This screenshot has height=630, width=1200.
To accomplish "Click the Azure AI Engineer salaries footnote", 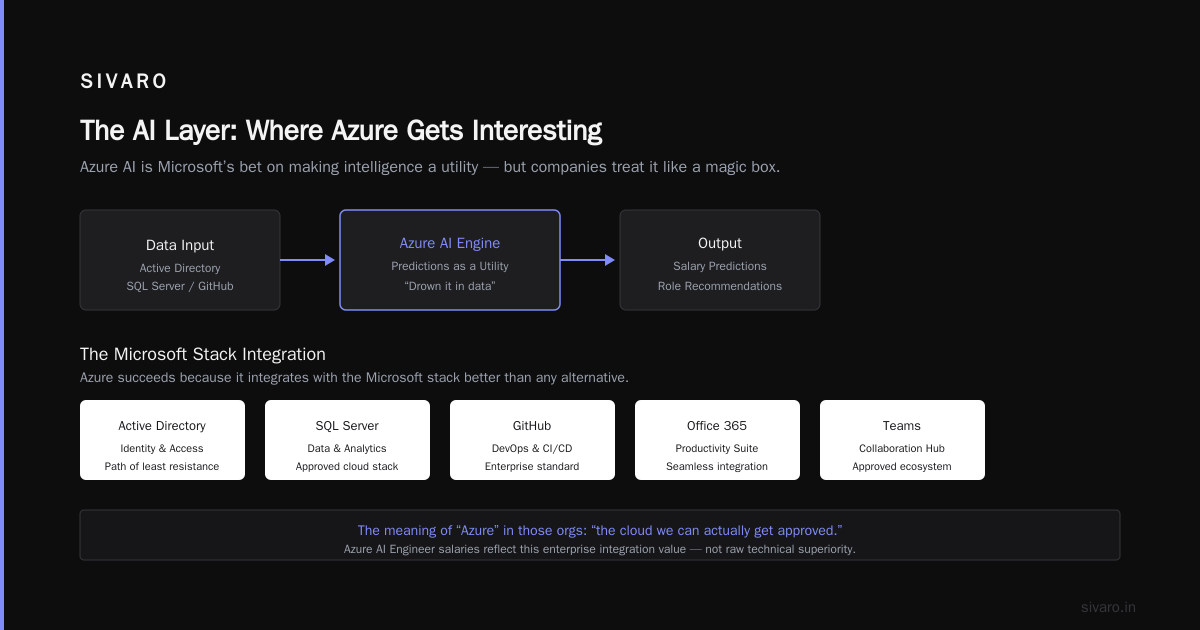I will (x=600, y=549).
